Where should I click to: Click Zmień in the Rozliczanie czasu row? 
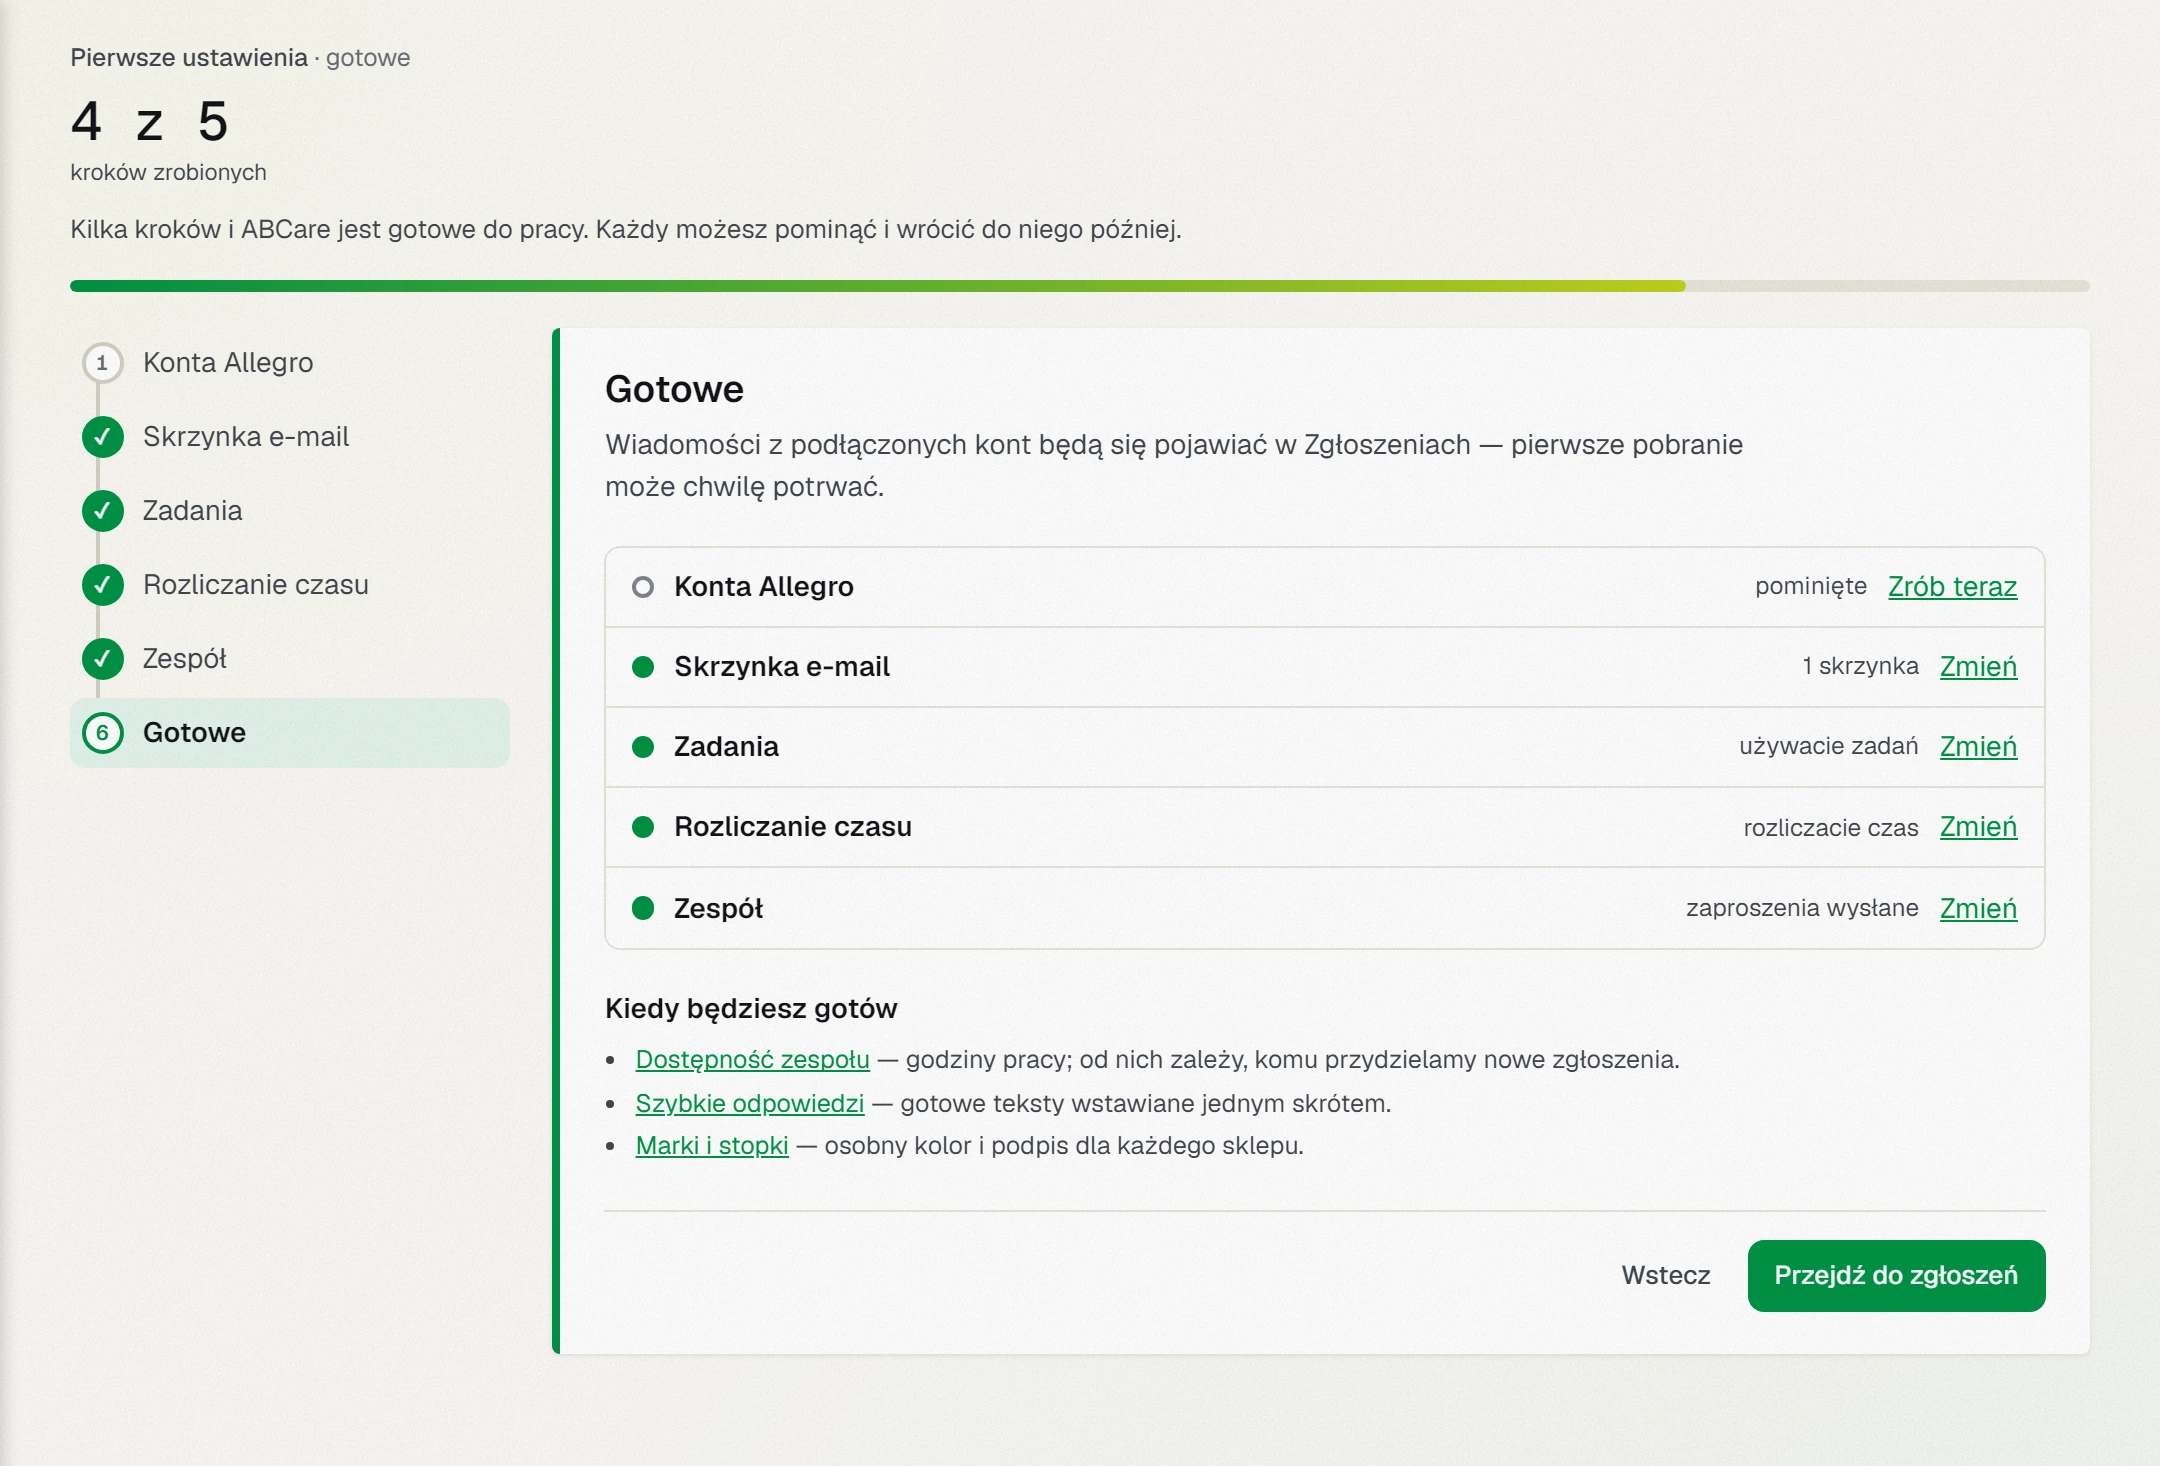coord(1978,827)
